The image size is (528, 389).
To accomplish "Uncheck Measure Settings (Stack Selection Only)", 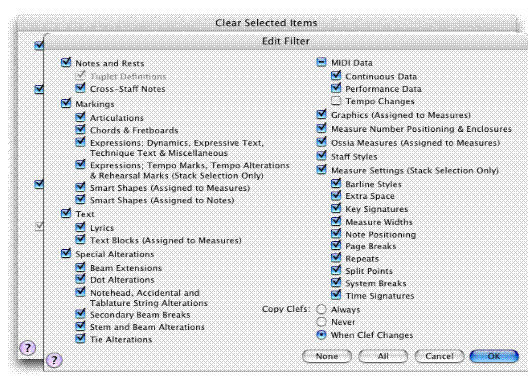I will click(322, 170).
